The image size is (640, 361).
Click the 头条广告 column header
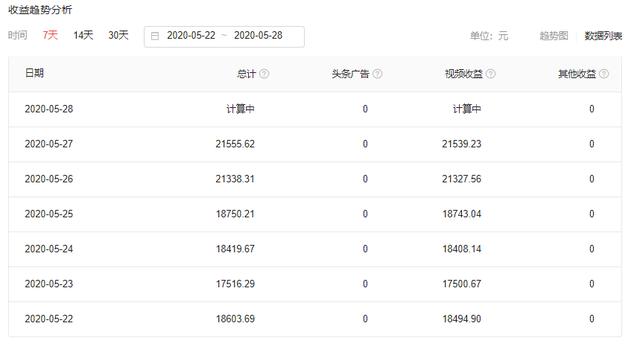[350, 74]
